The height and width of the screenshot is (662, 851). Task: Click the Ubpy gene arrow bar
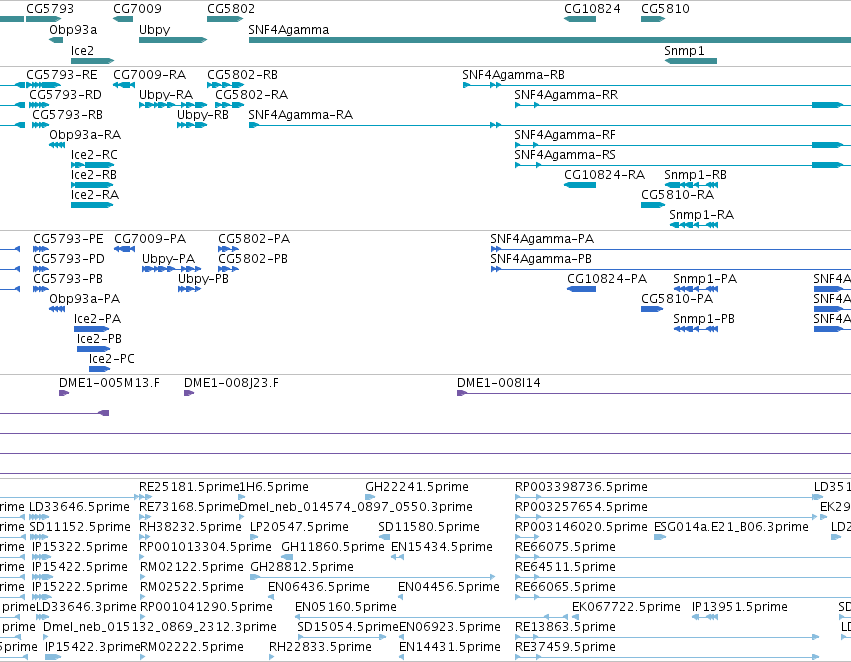(x=173, y=40)
